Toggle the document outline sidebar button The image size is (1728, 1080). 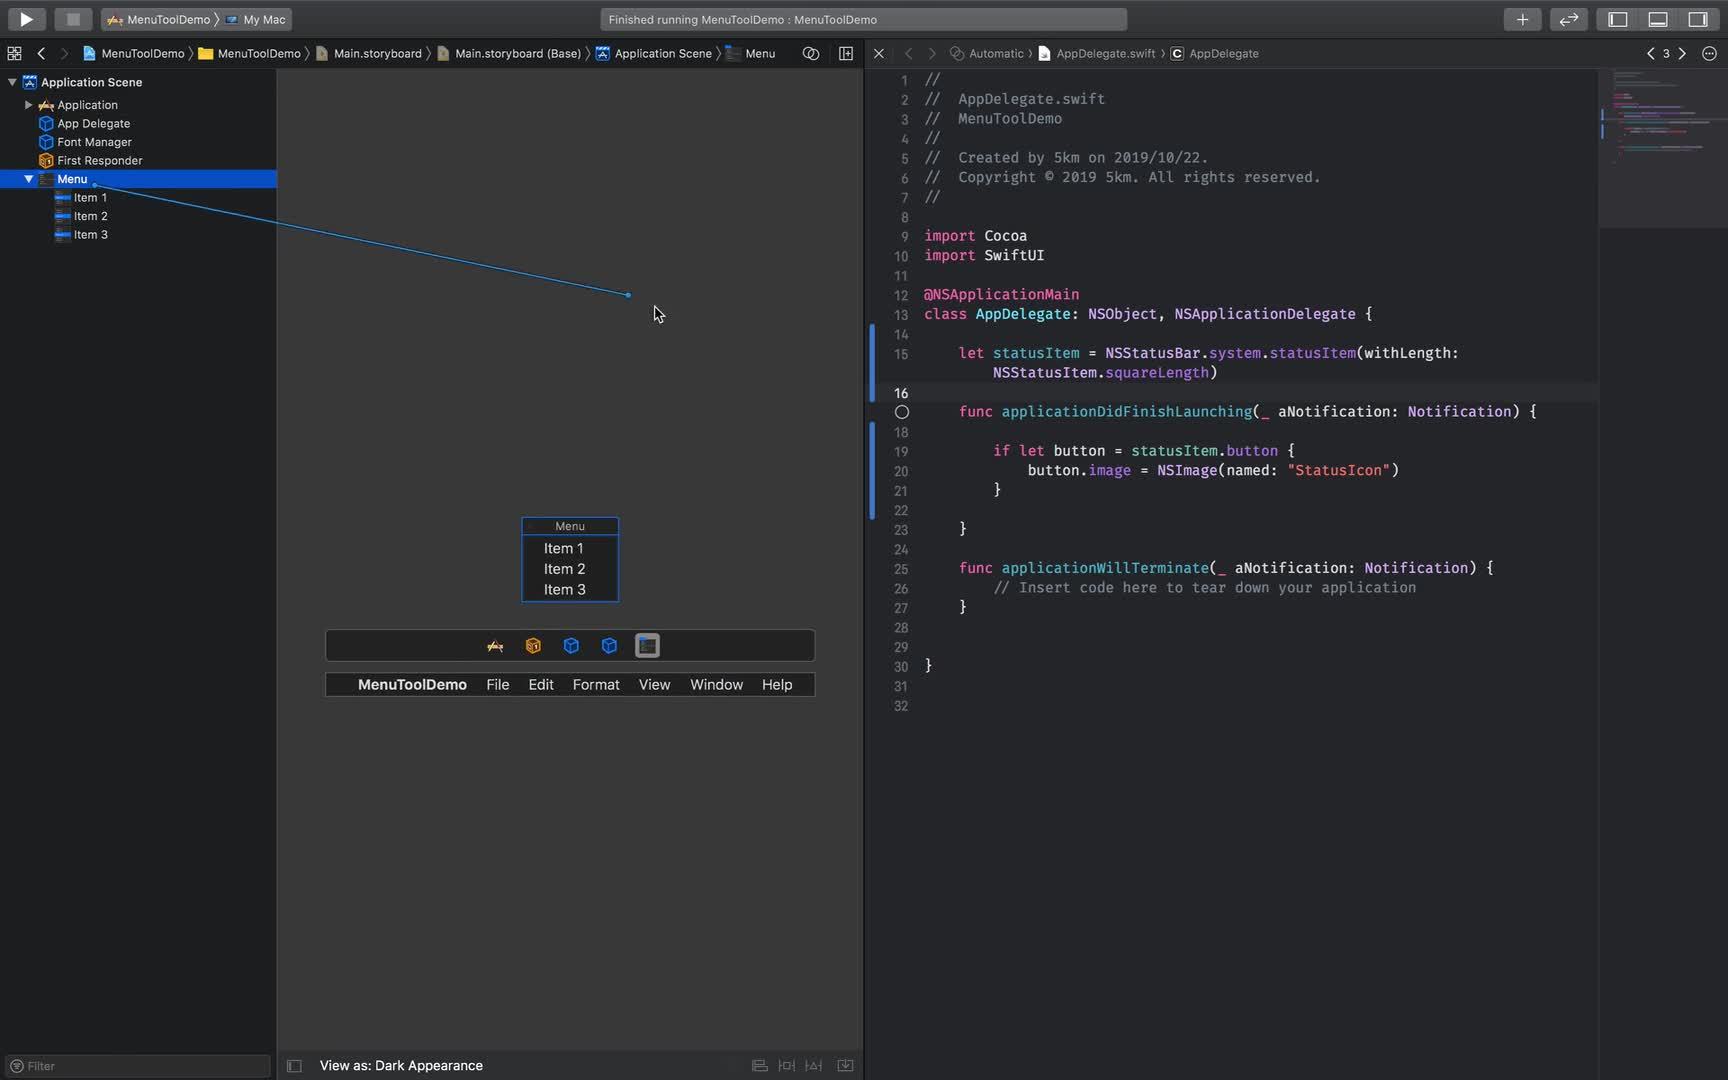[x=294, y=1066]
